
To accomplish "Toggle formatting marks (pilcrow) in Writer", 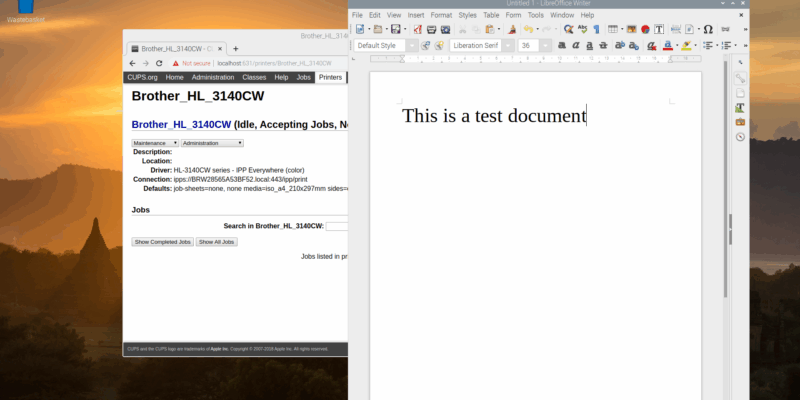I will pyautogui.click(x=595, y=30).
